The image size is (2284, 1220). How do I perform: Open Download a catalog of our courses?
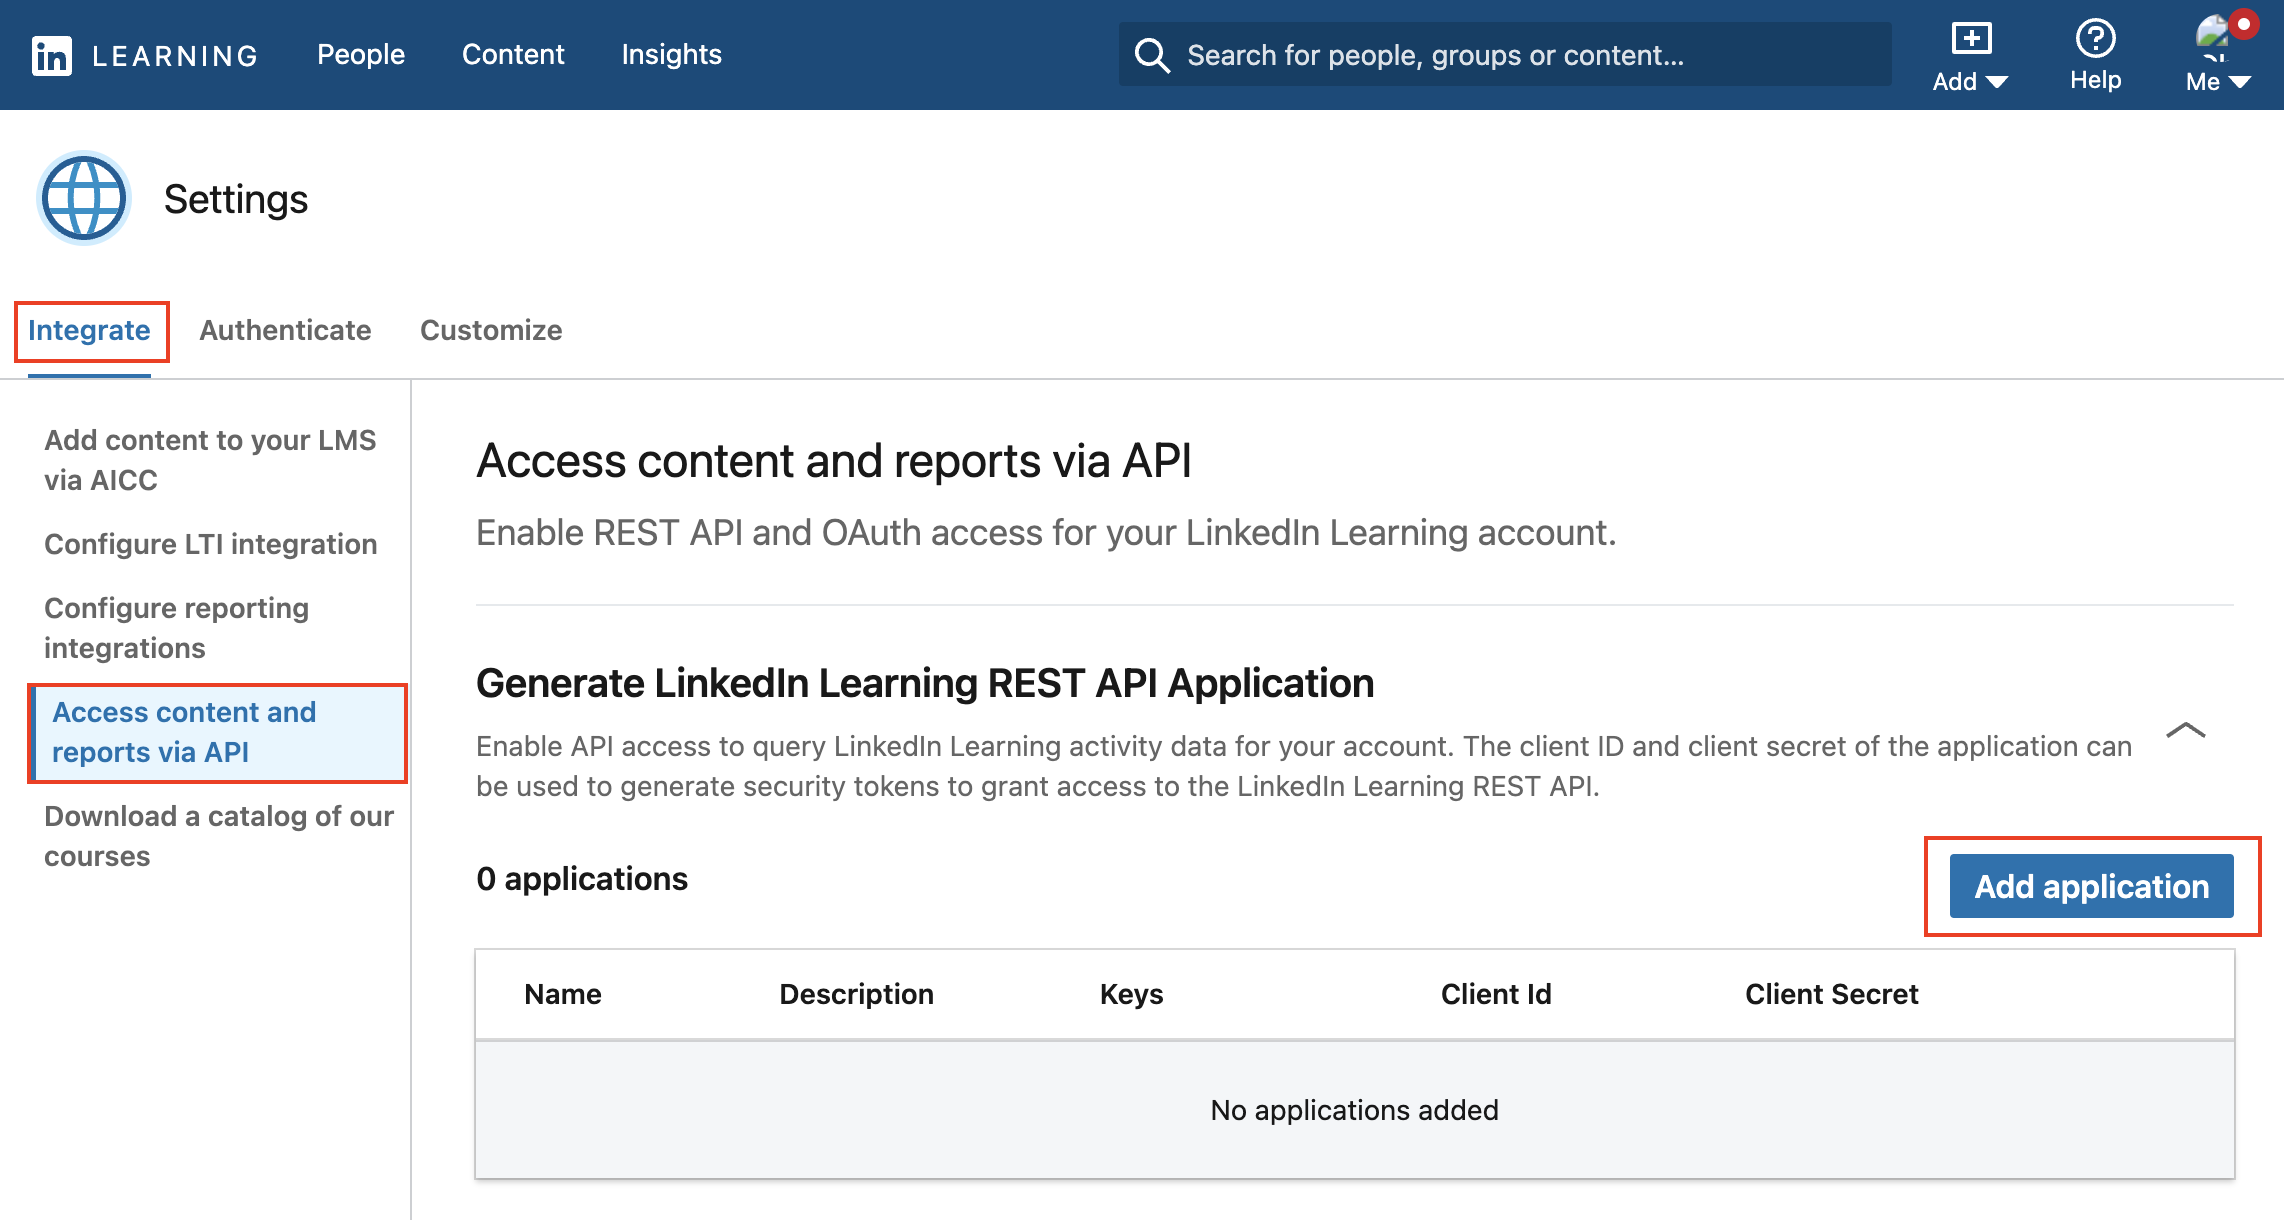pyautogui.click(x=219, y=836)
